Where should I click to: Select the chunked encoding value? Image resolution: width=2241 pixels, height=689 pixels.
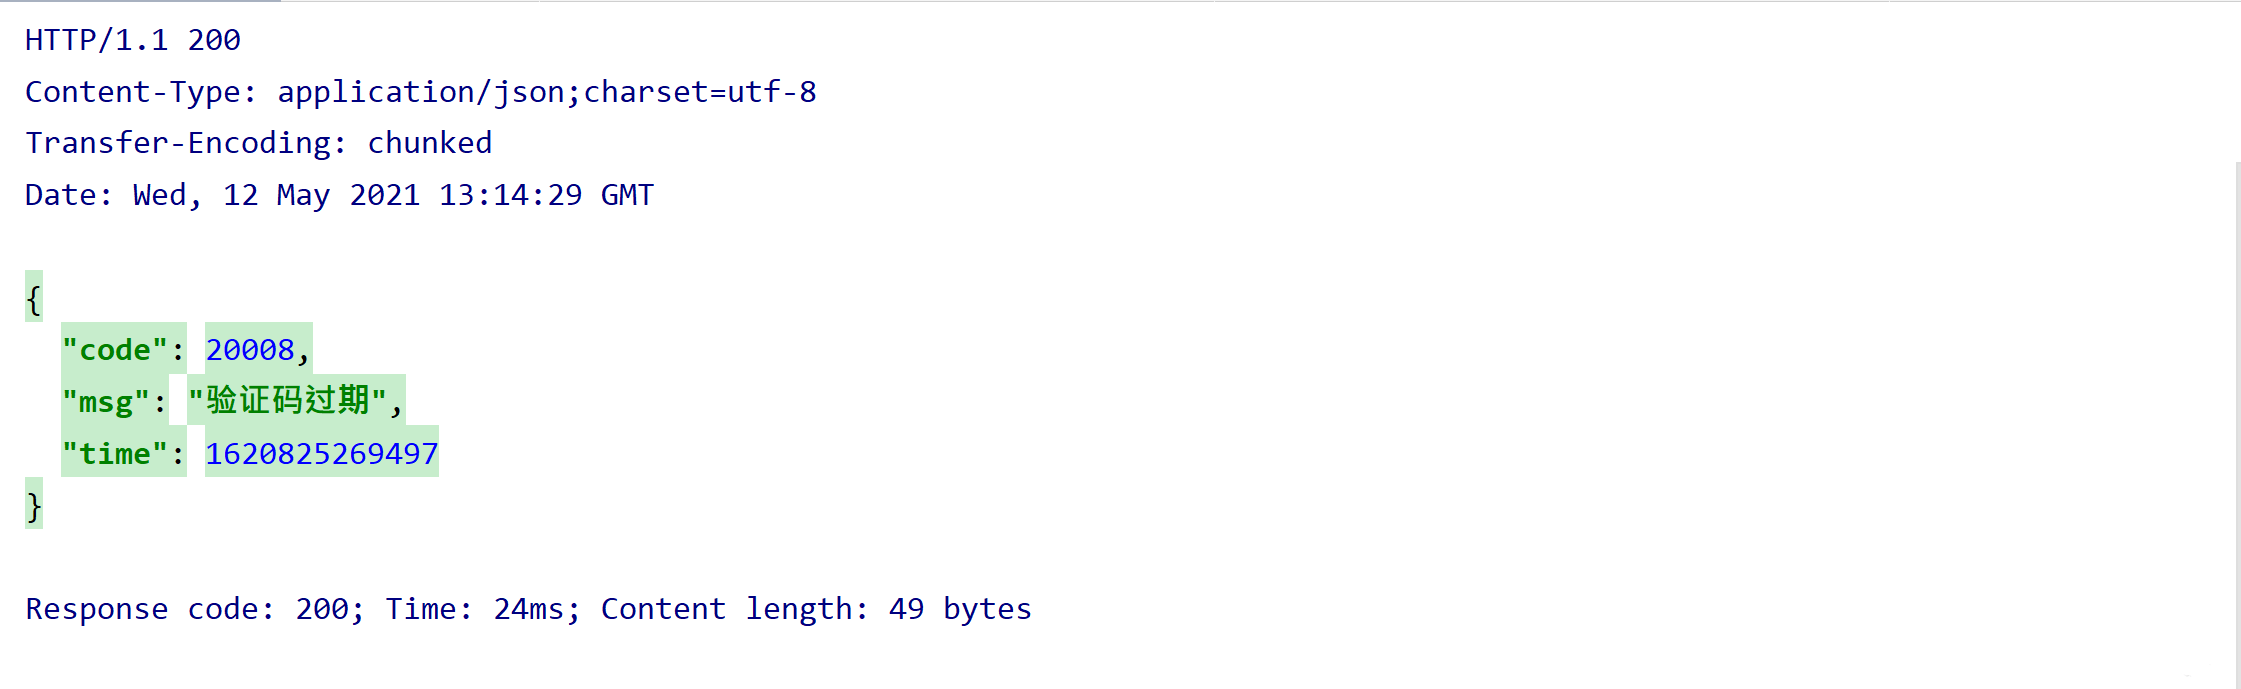point(429,143)
